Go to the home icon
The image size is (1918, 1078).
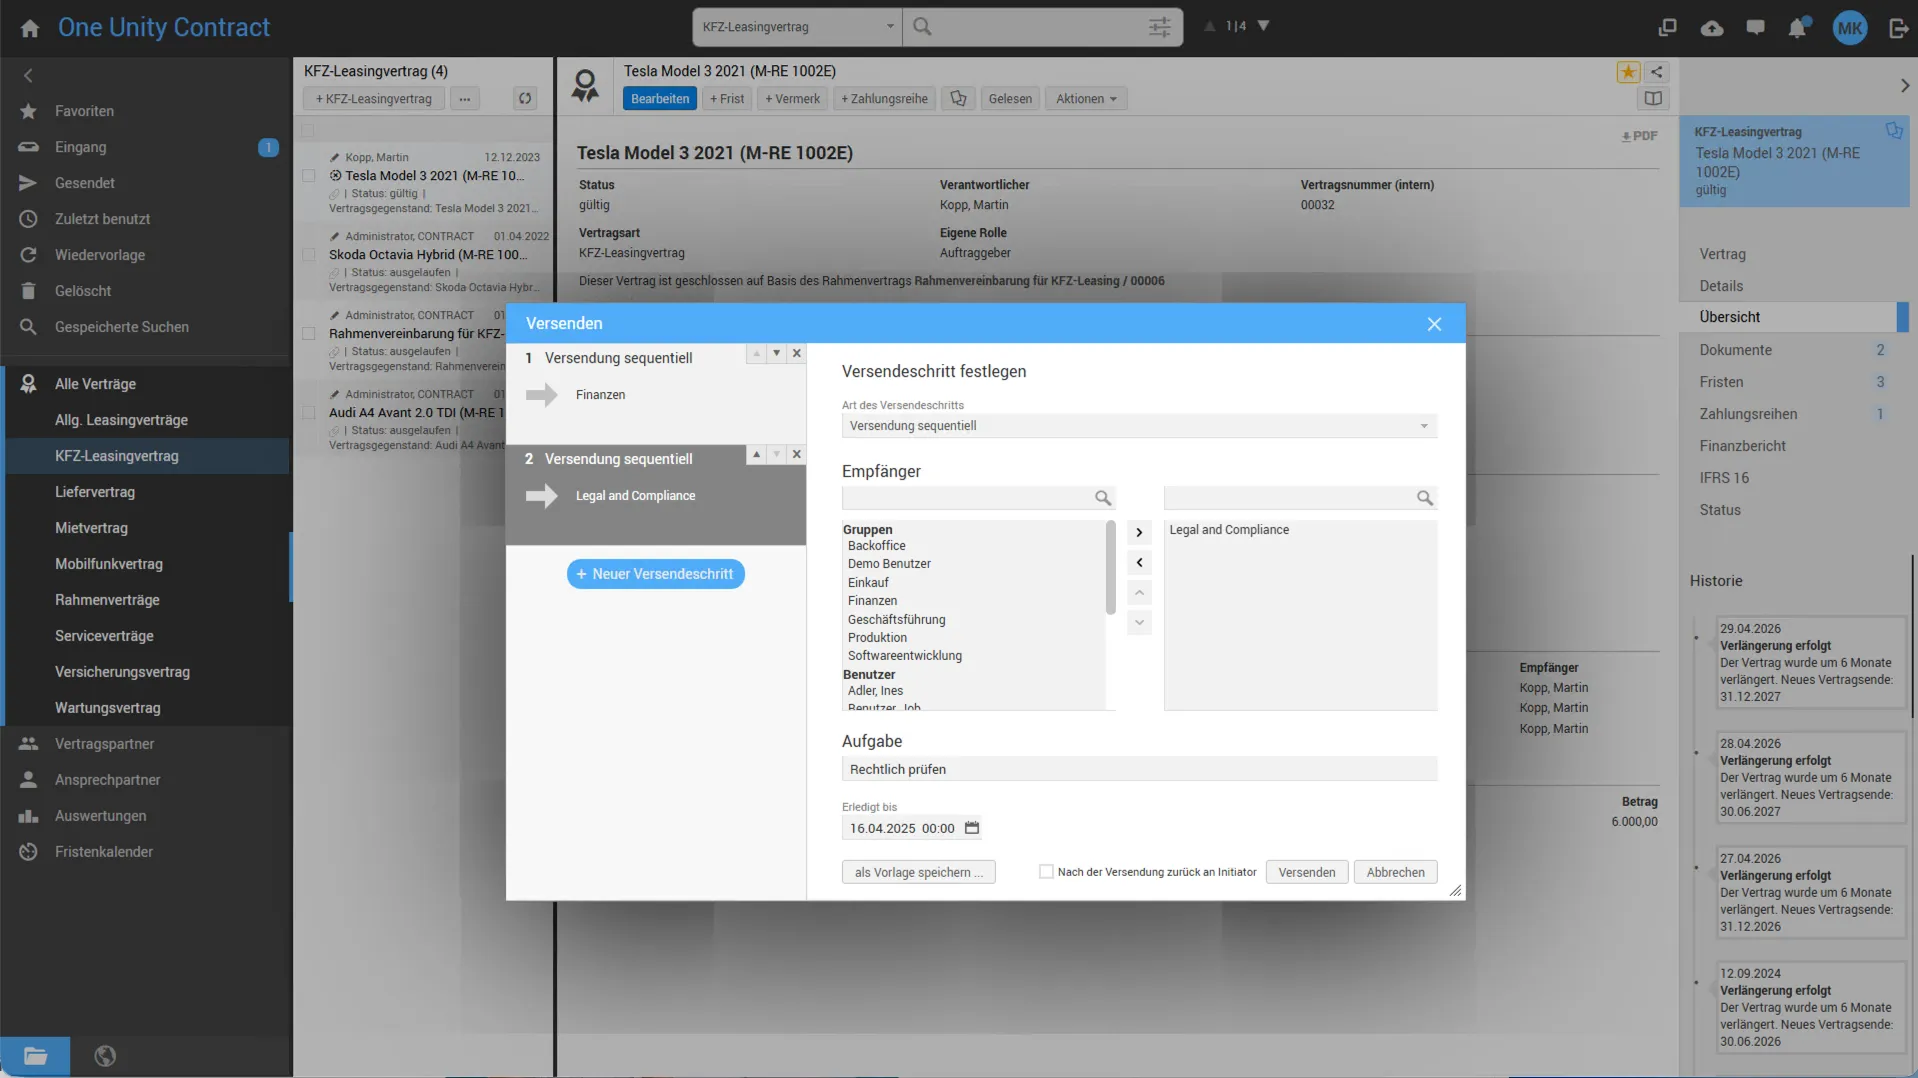tap(30, 28)
